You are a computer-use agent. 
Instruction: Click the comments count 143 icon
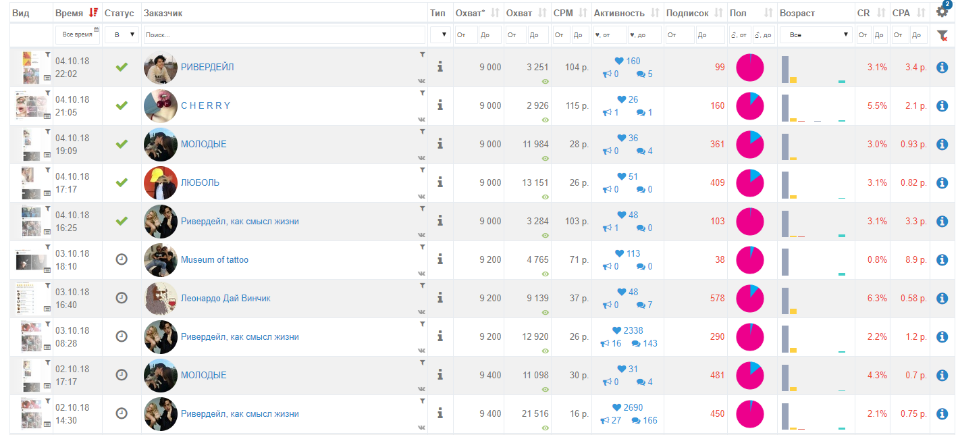coord(647,344)
